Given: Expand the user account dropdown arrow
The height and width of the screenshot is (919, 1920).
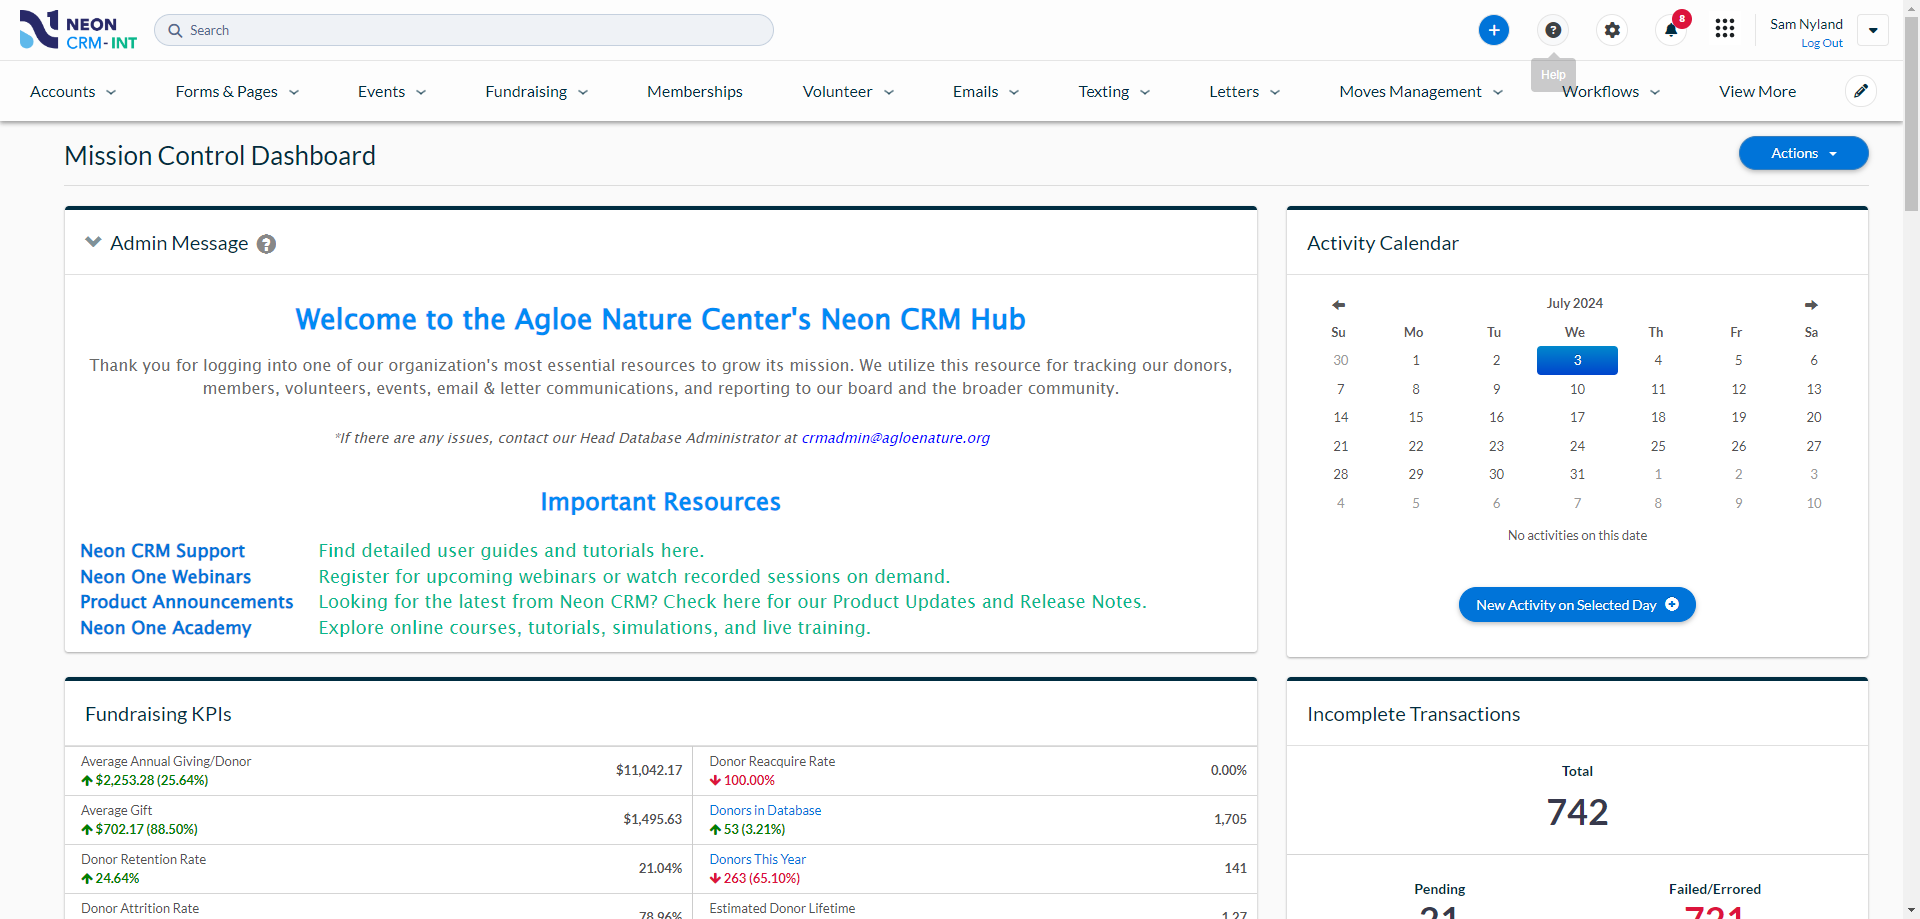Looking at the screenshot, I should pos(1872,30).
